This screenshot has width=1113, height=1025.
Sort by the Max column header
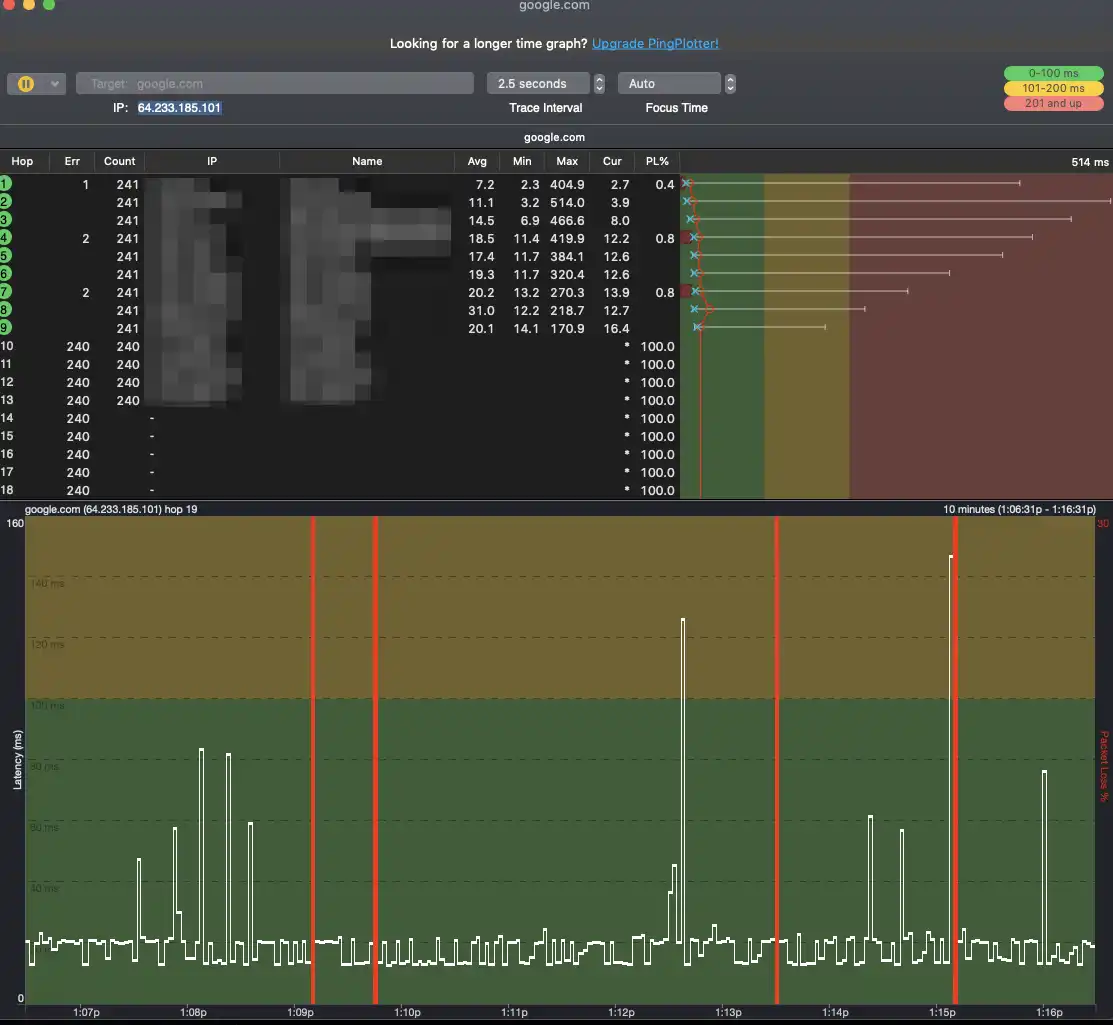tap(566, 161)
